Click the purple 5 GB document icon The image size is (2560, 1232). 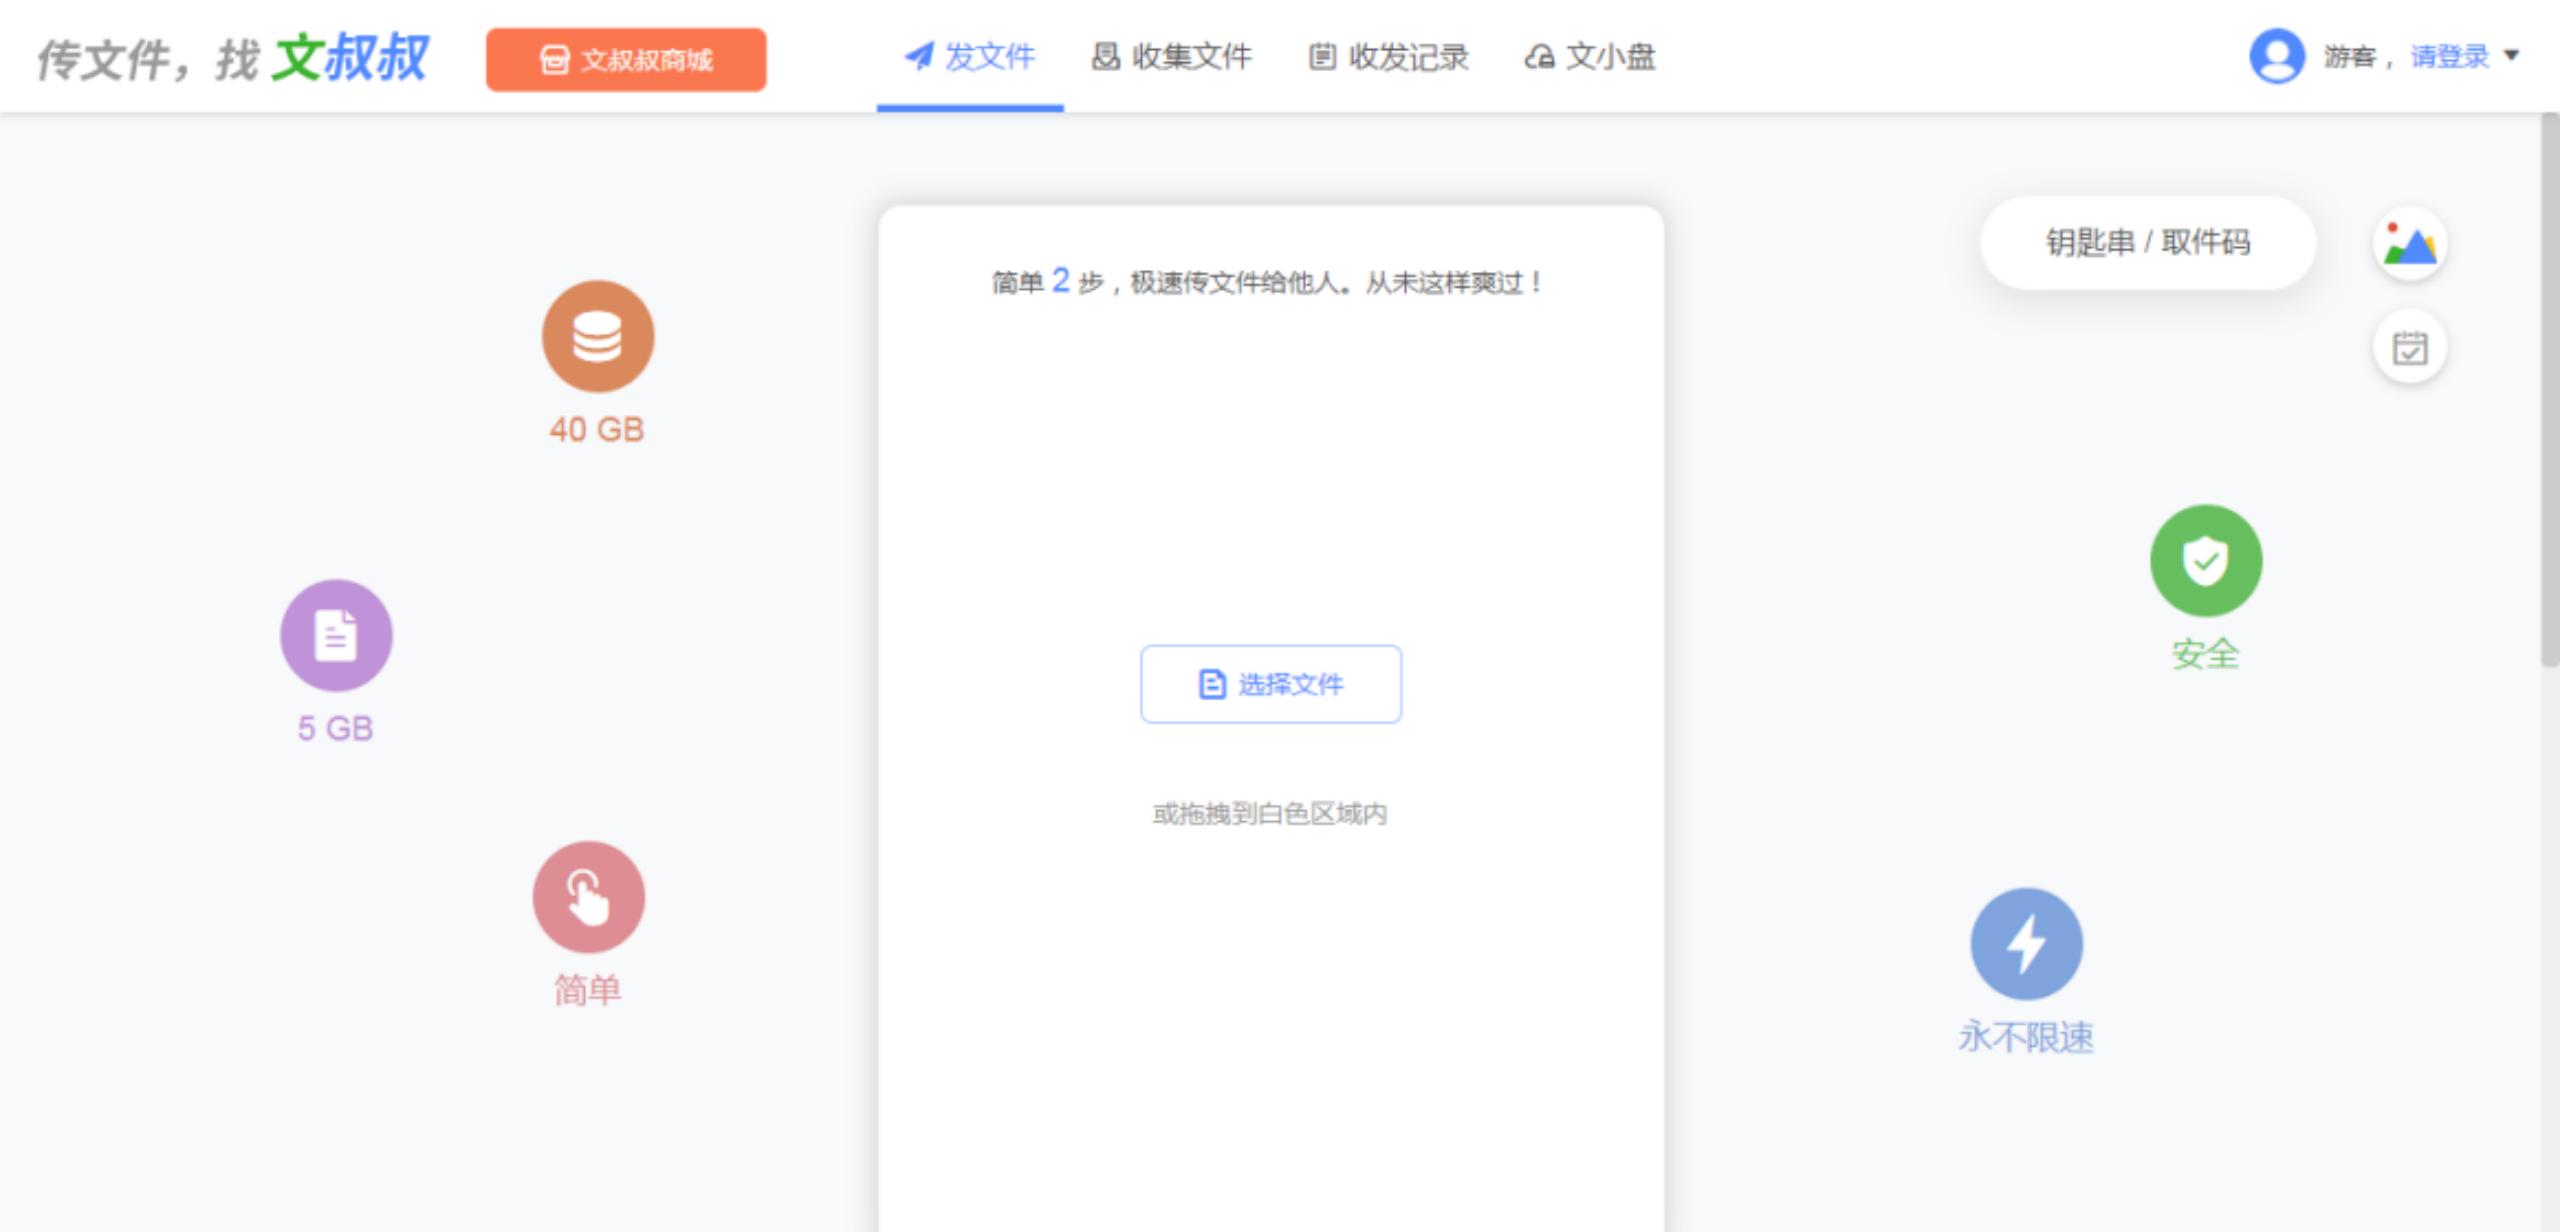point(336,635)
